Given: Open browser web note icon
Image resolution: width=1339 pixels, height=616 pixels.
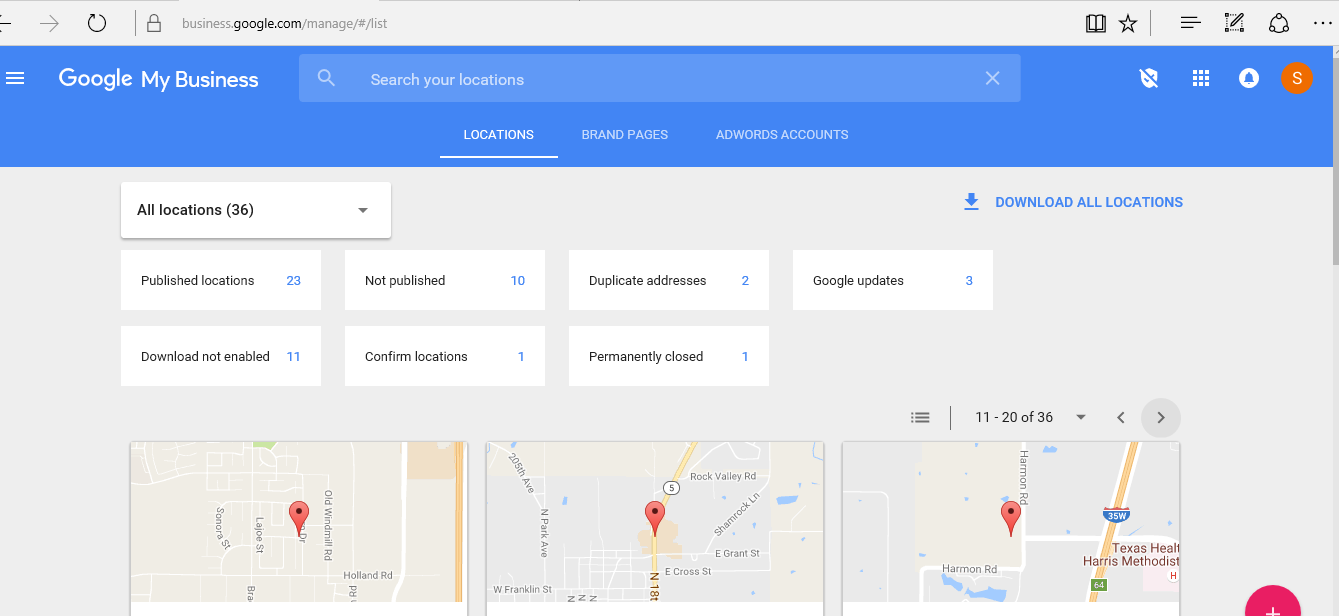Looking at the screenshot, I should pos(1234,23).
